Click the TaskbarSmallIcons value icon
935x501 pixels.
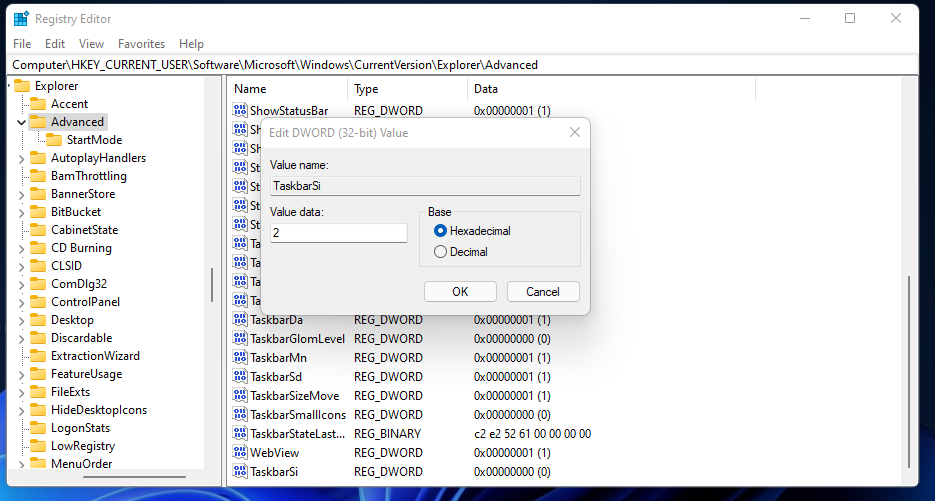240,415
